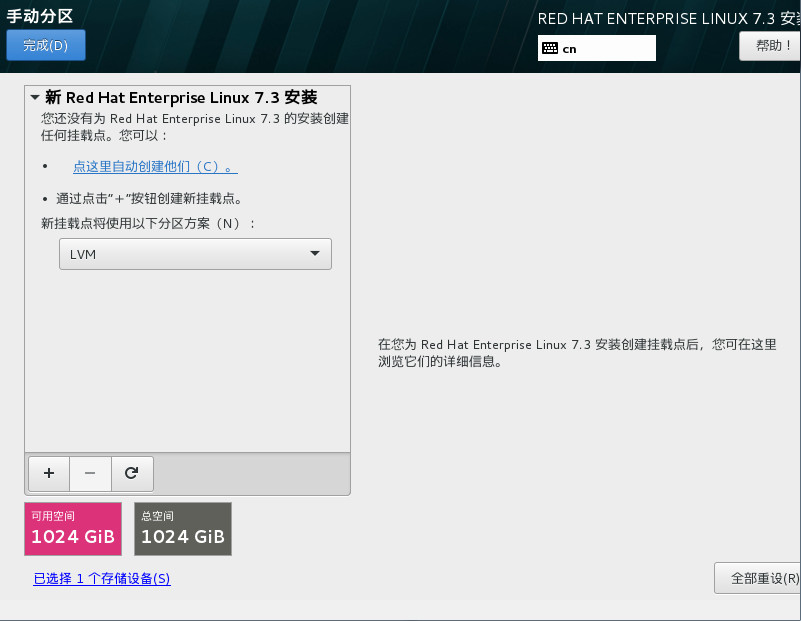This screenshot has height=621, width=801.
Task: Open the selected storage devices link
Action: tap(102, 579)
